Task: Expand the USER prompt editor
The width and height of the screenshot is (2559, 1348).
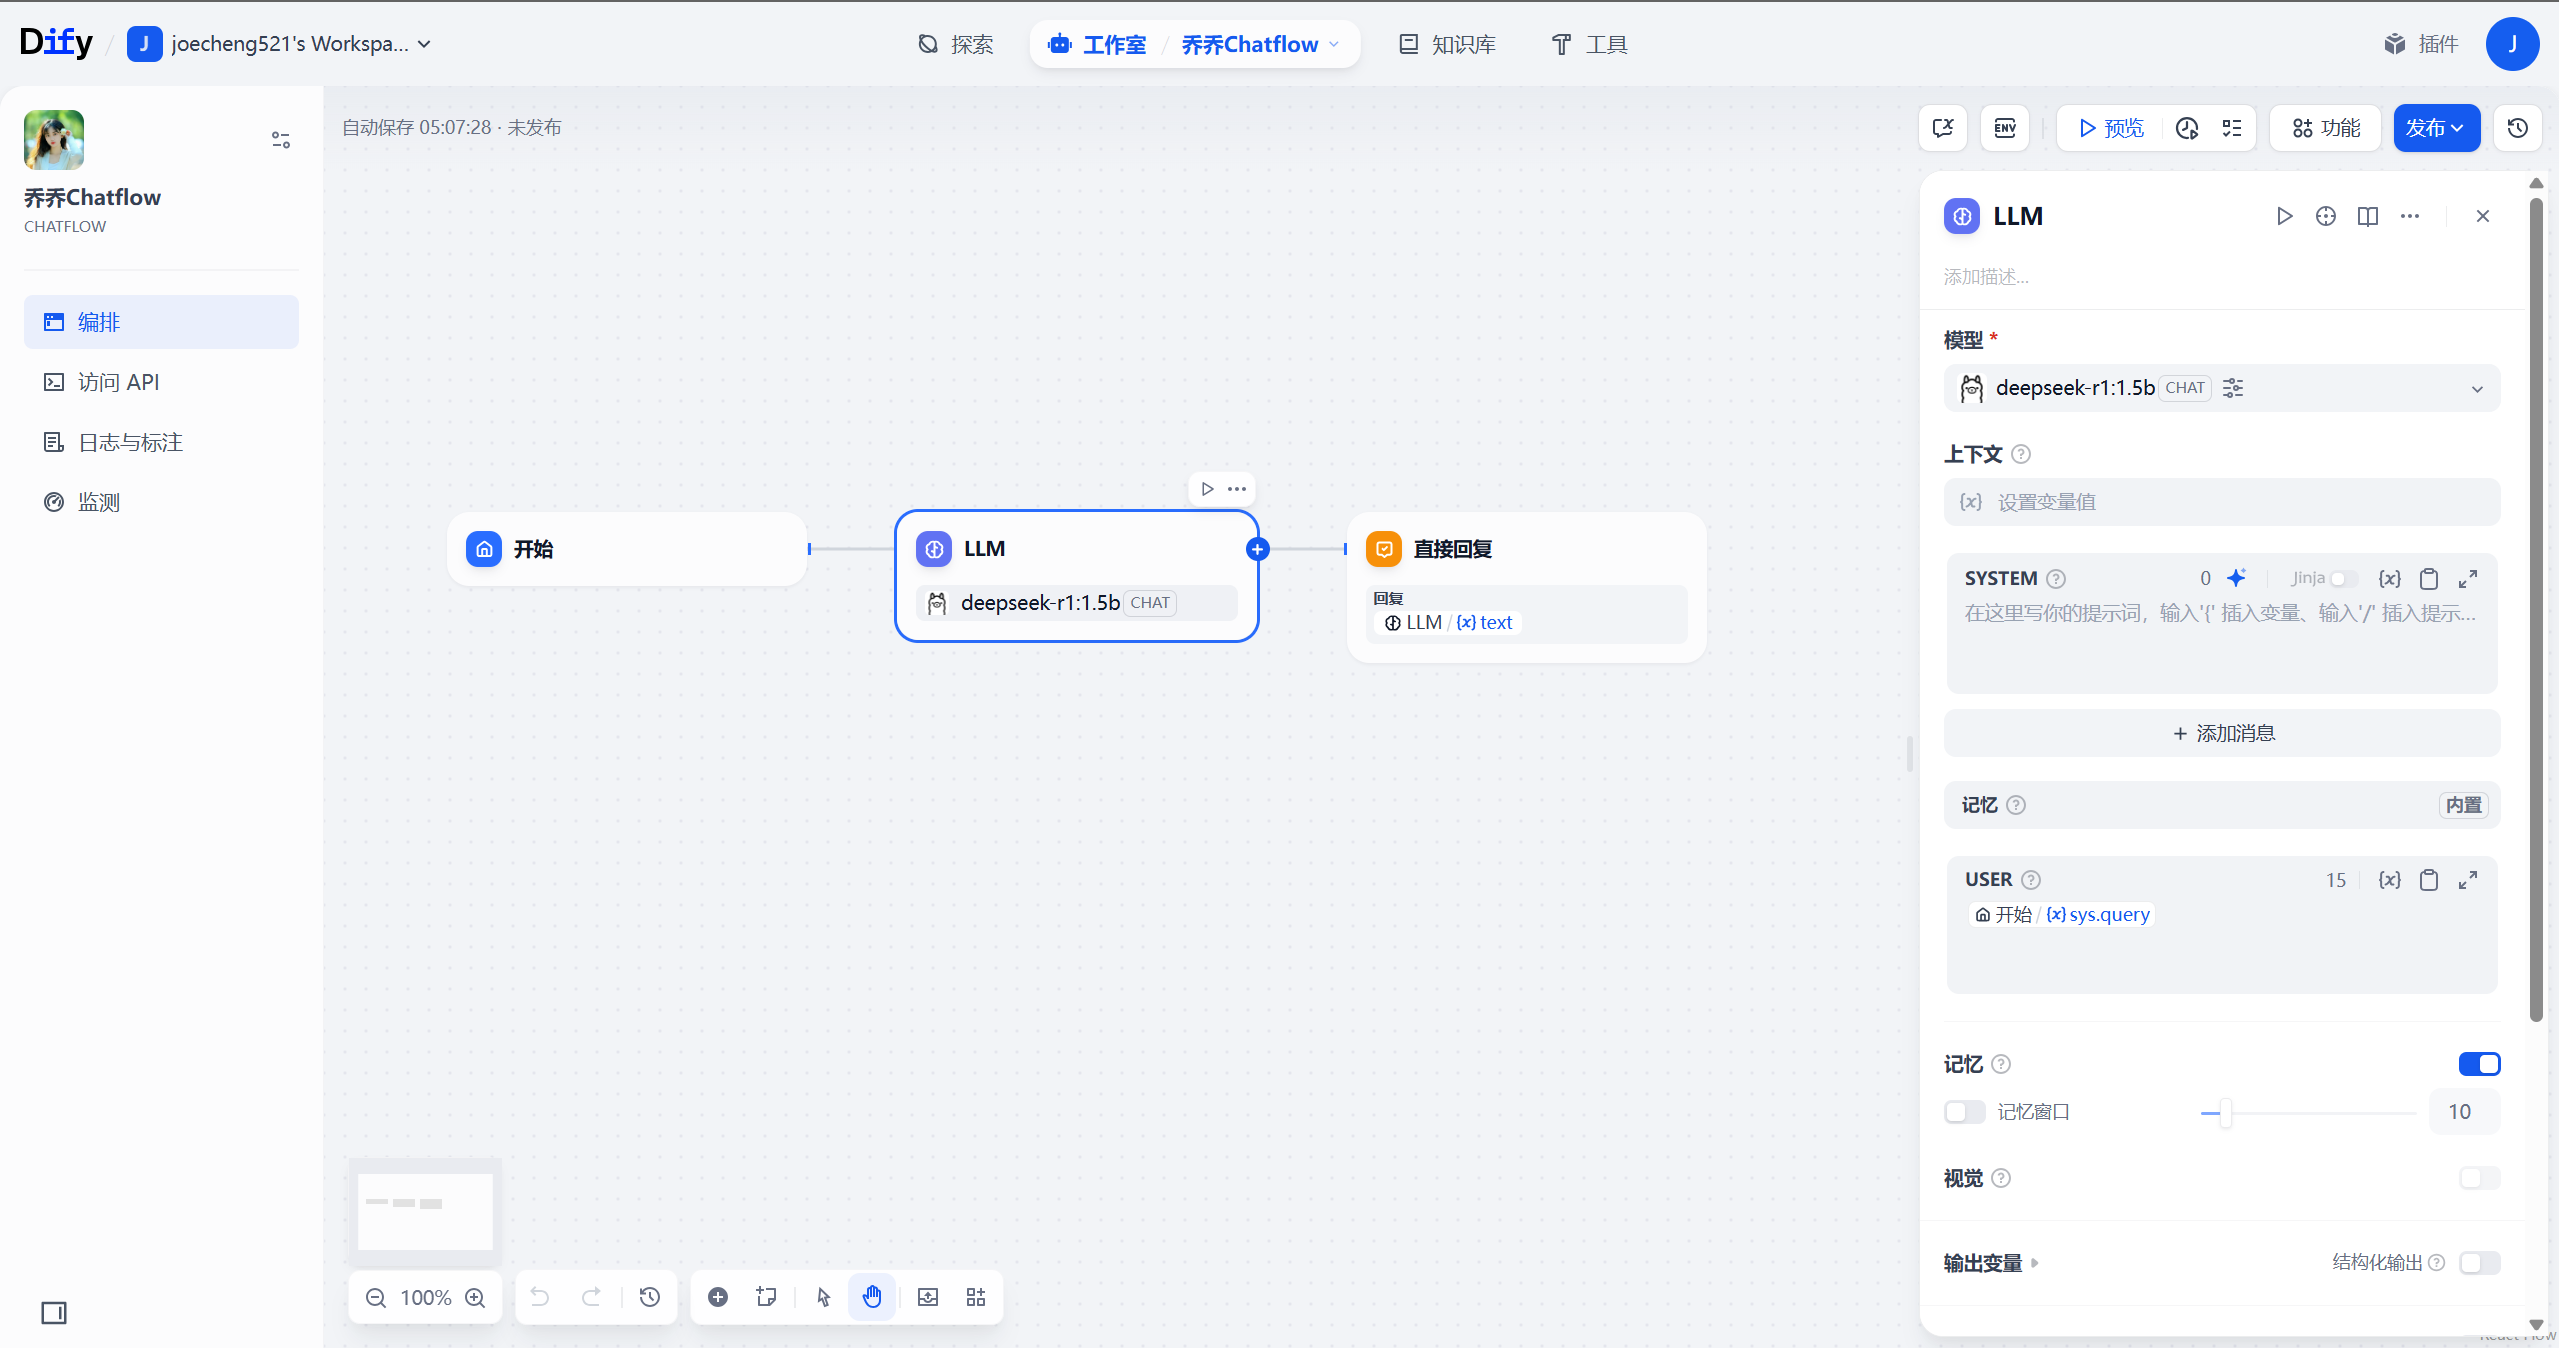Action: point(2468,880)
